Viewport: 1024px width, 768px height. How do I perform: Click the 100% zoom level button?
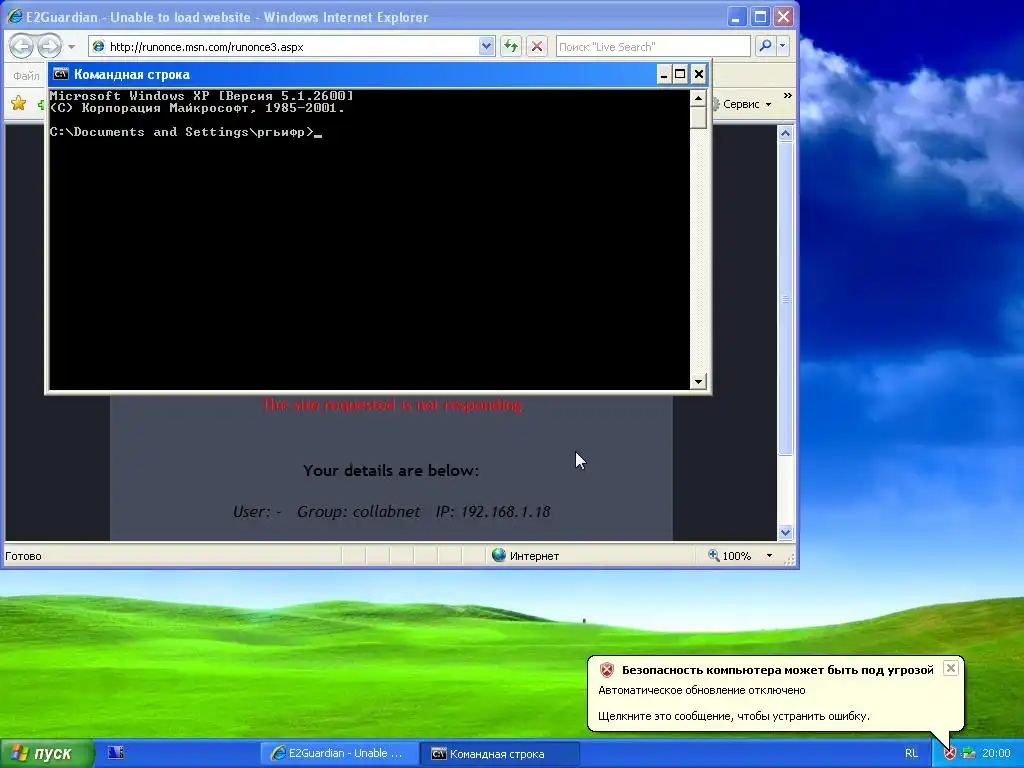point(730,556)
